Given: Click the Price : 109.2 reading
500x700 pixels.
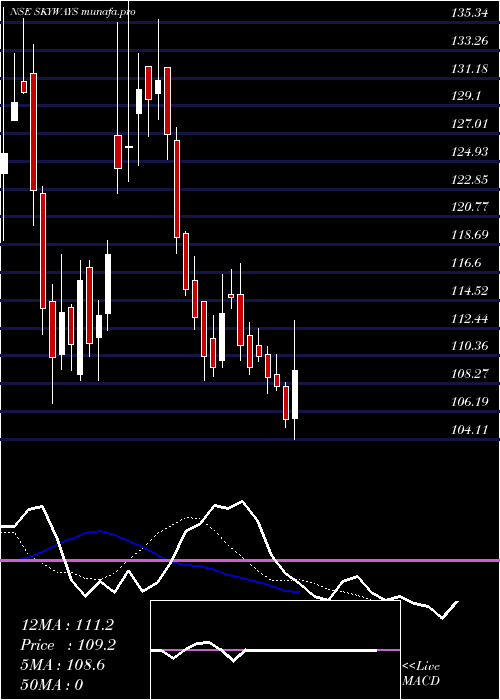Looking at the screenshot, I should point(68,645).
